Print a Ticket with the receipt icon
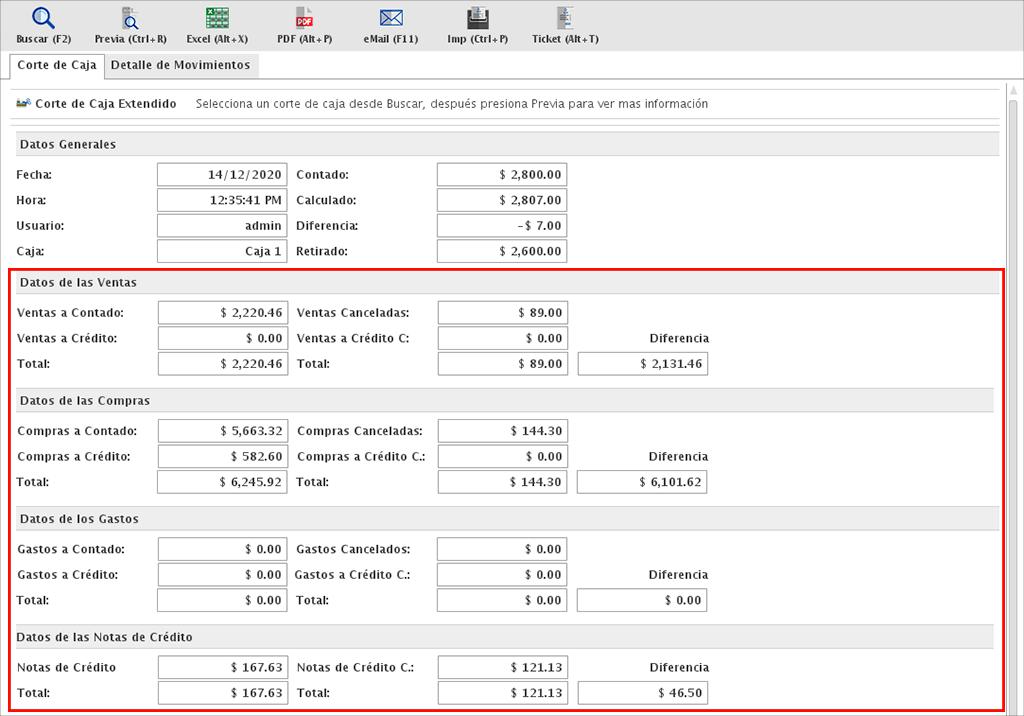 [x=565, y=18]
